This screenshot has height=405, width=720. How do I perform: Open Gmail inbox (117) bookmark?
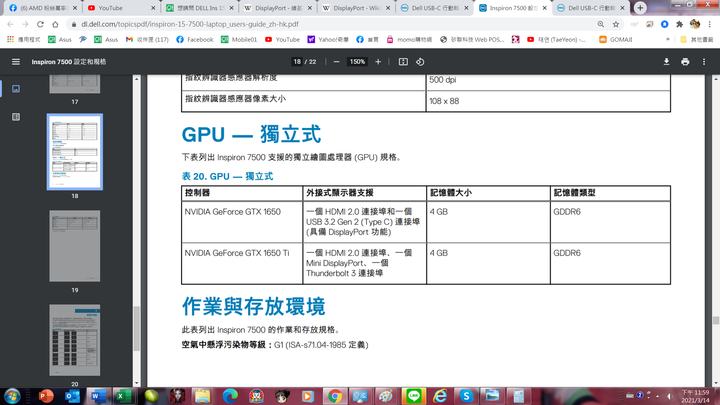click(147, 39)
